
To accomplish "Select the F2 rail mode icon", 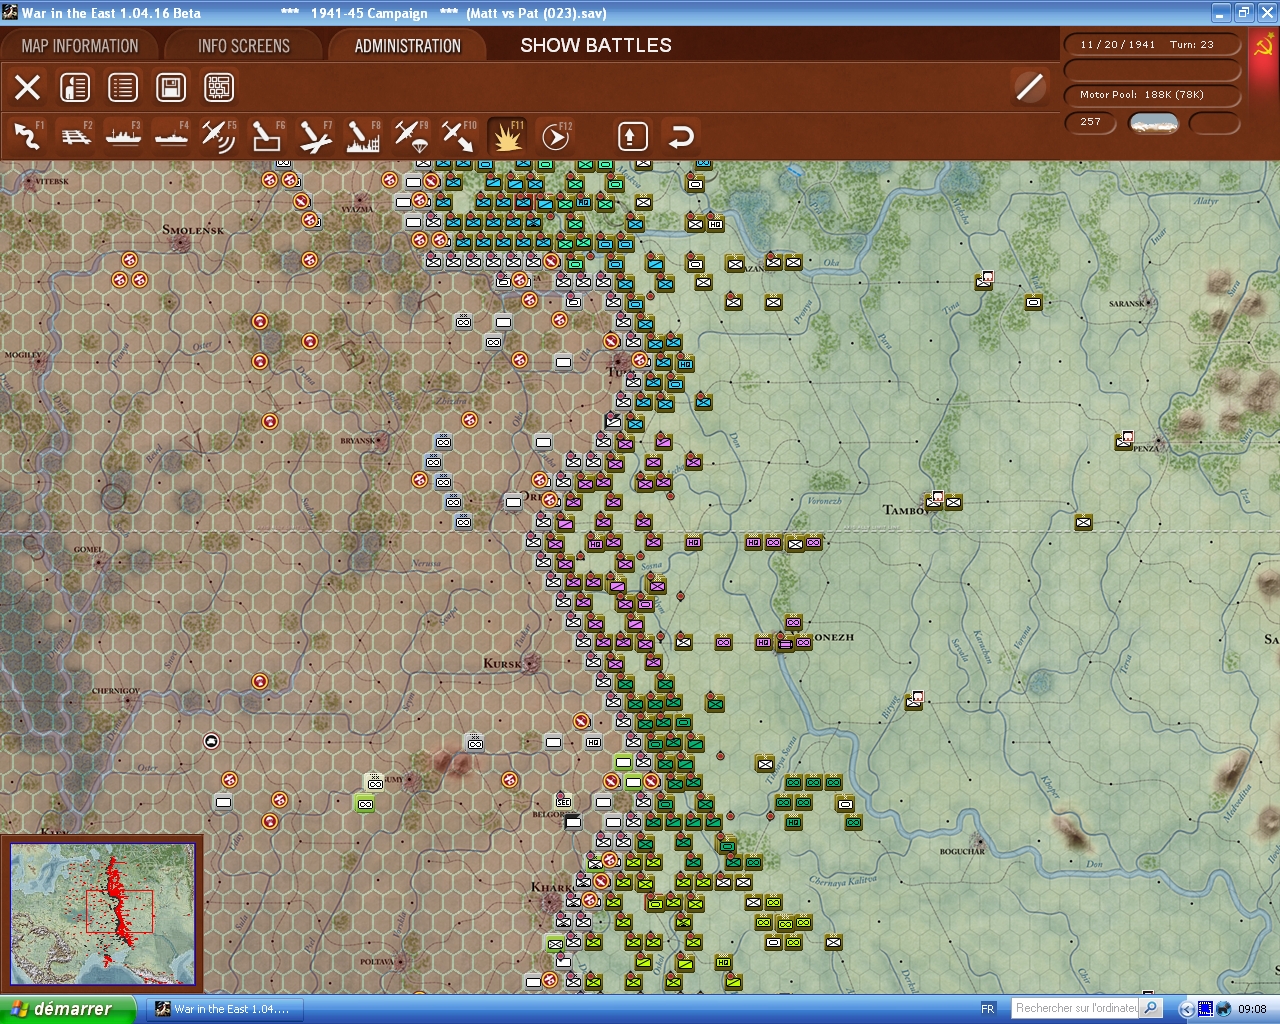I will (x=76, y=136).
